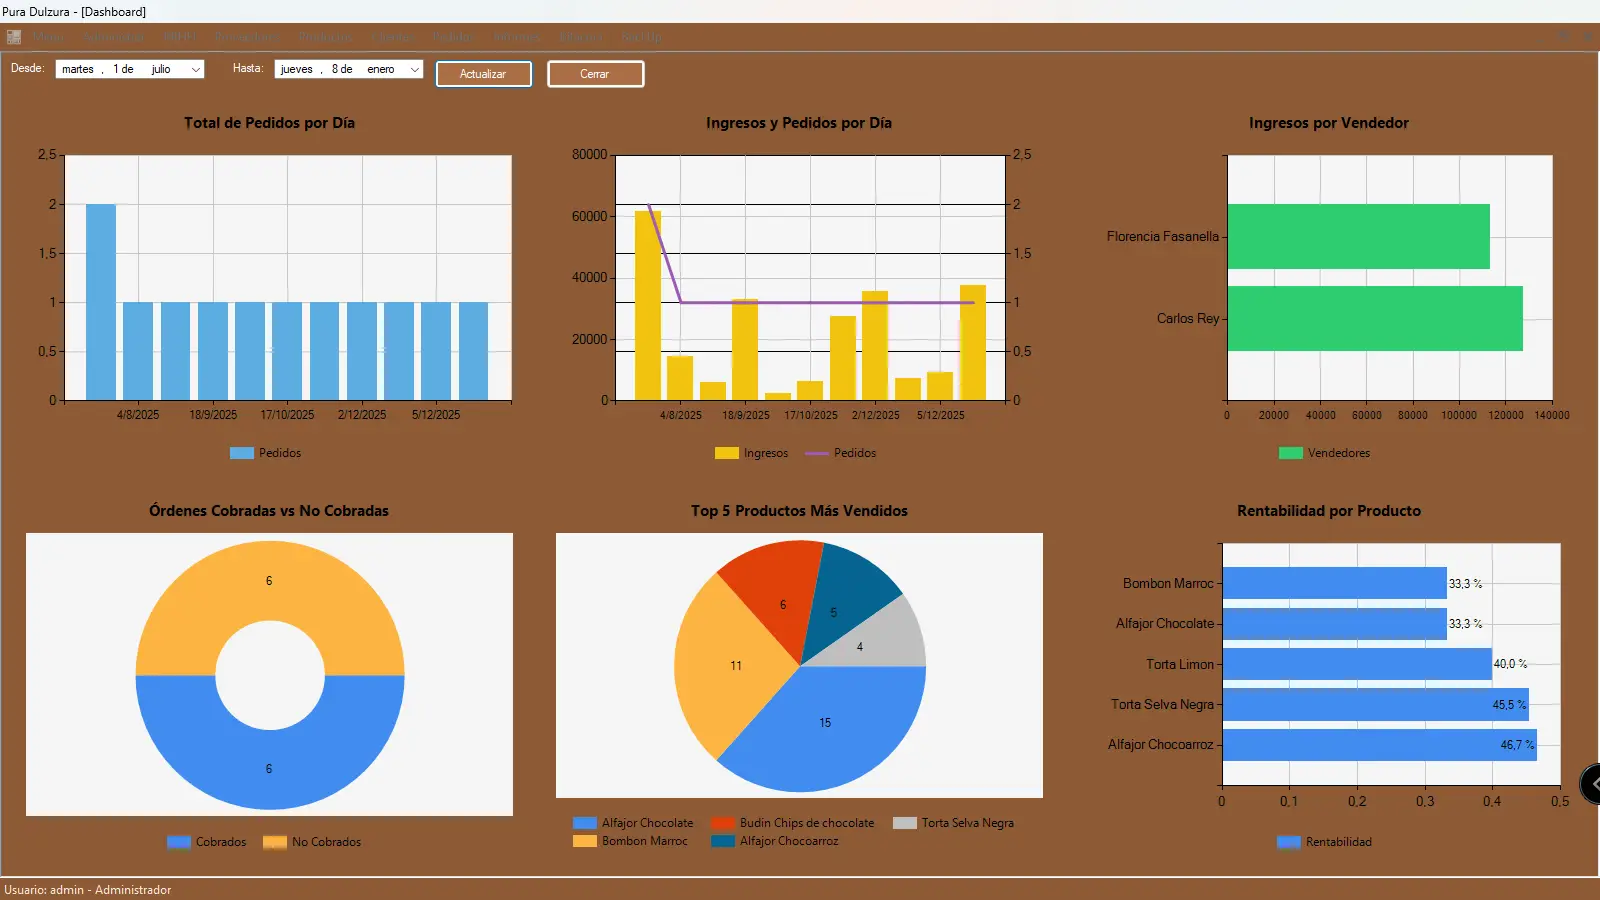
Task: Open the Pedidos menu
Action: 453,37
